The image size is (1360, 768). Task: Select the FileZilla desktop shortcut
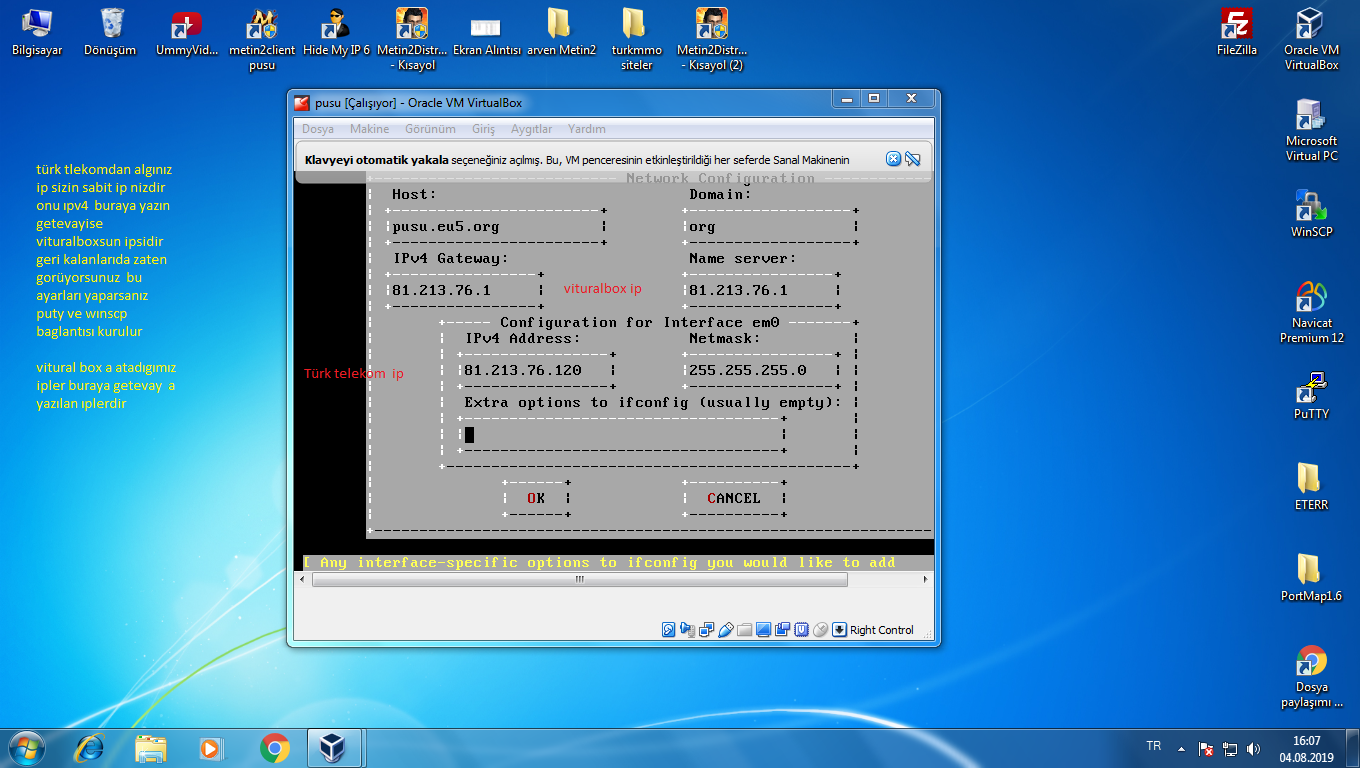(x=1237, y=33)
